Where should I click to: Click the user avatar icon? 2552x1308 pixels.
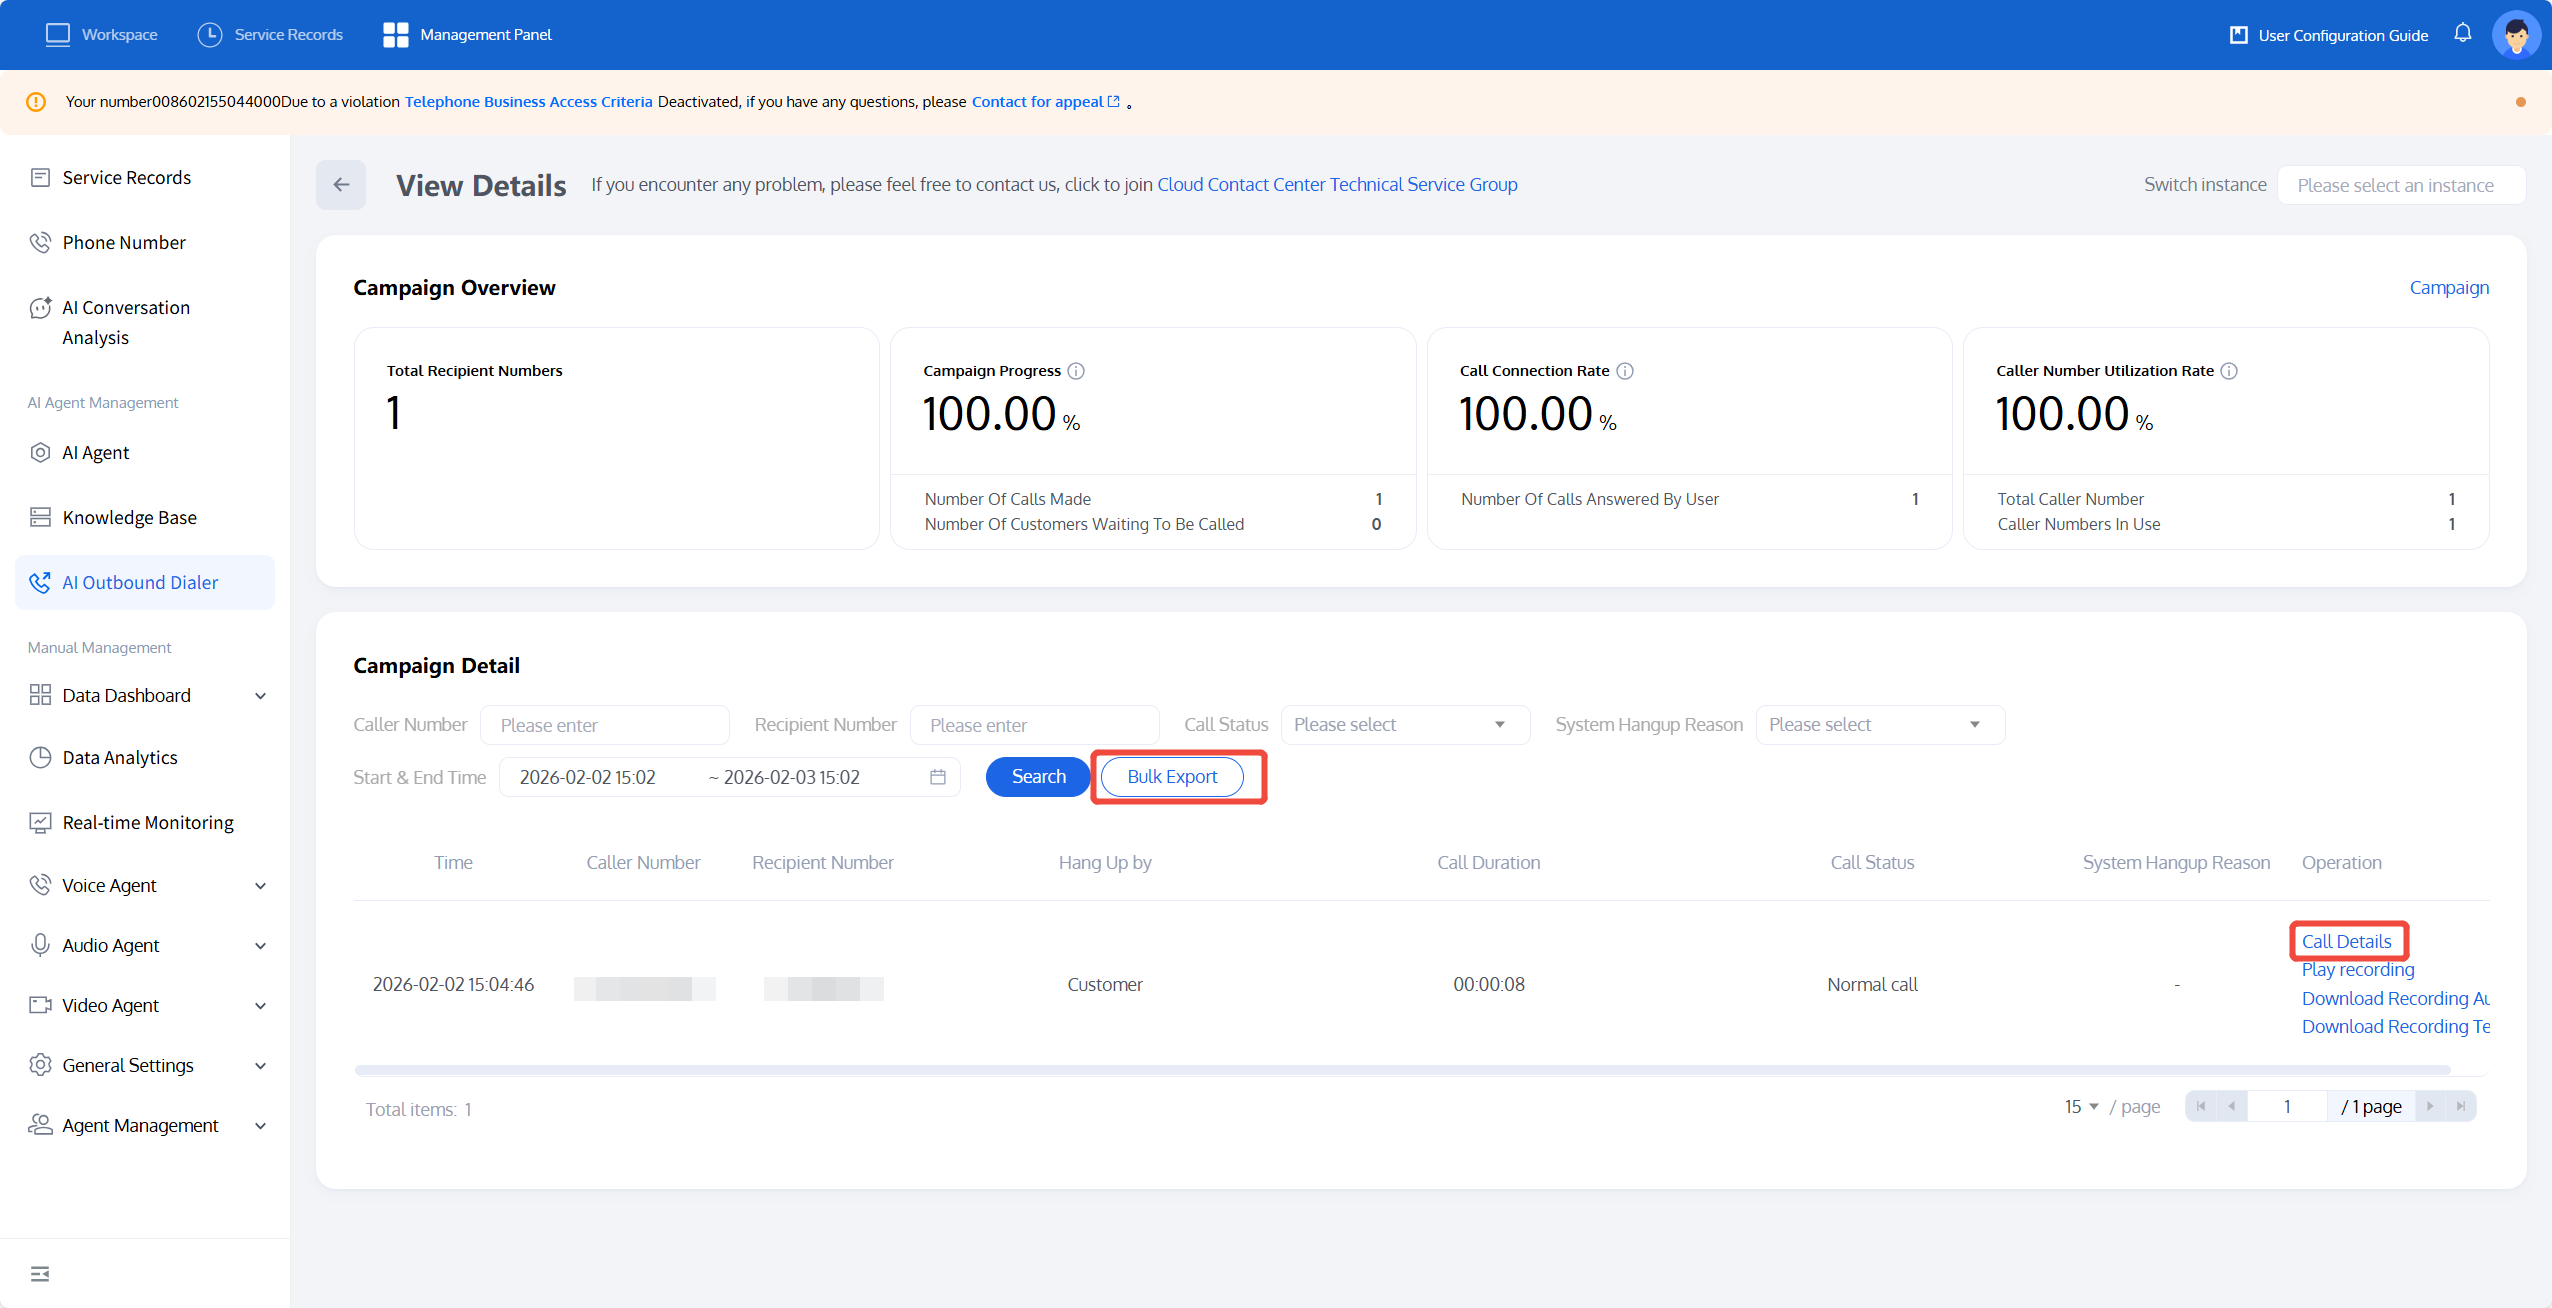click(x=2516, y=35)
